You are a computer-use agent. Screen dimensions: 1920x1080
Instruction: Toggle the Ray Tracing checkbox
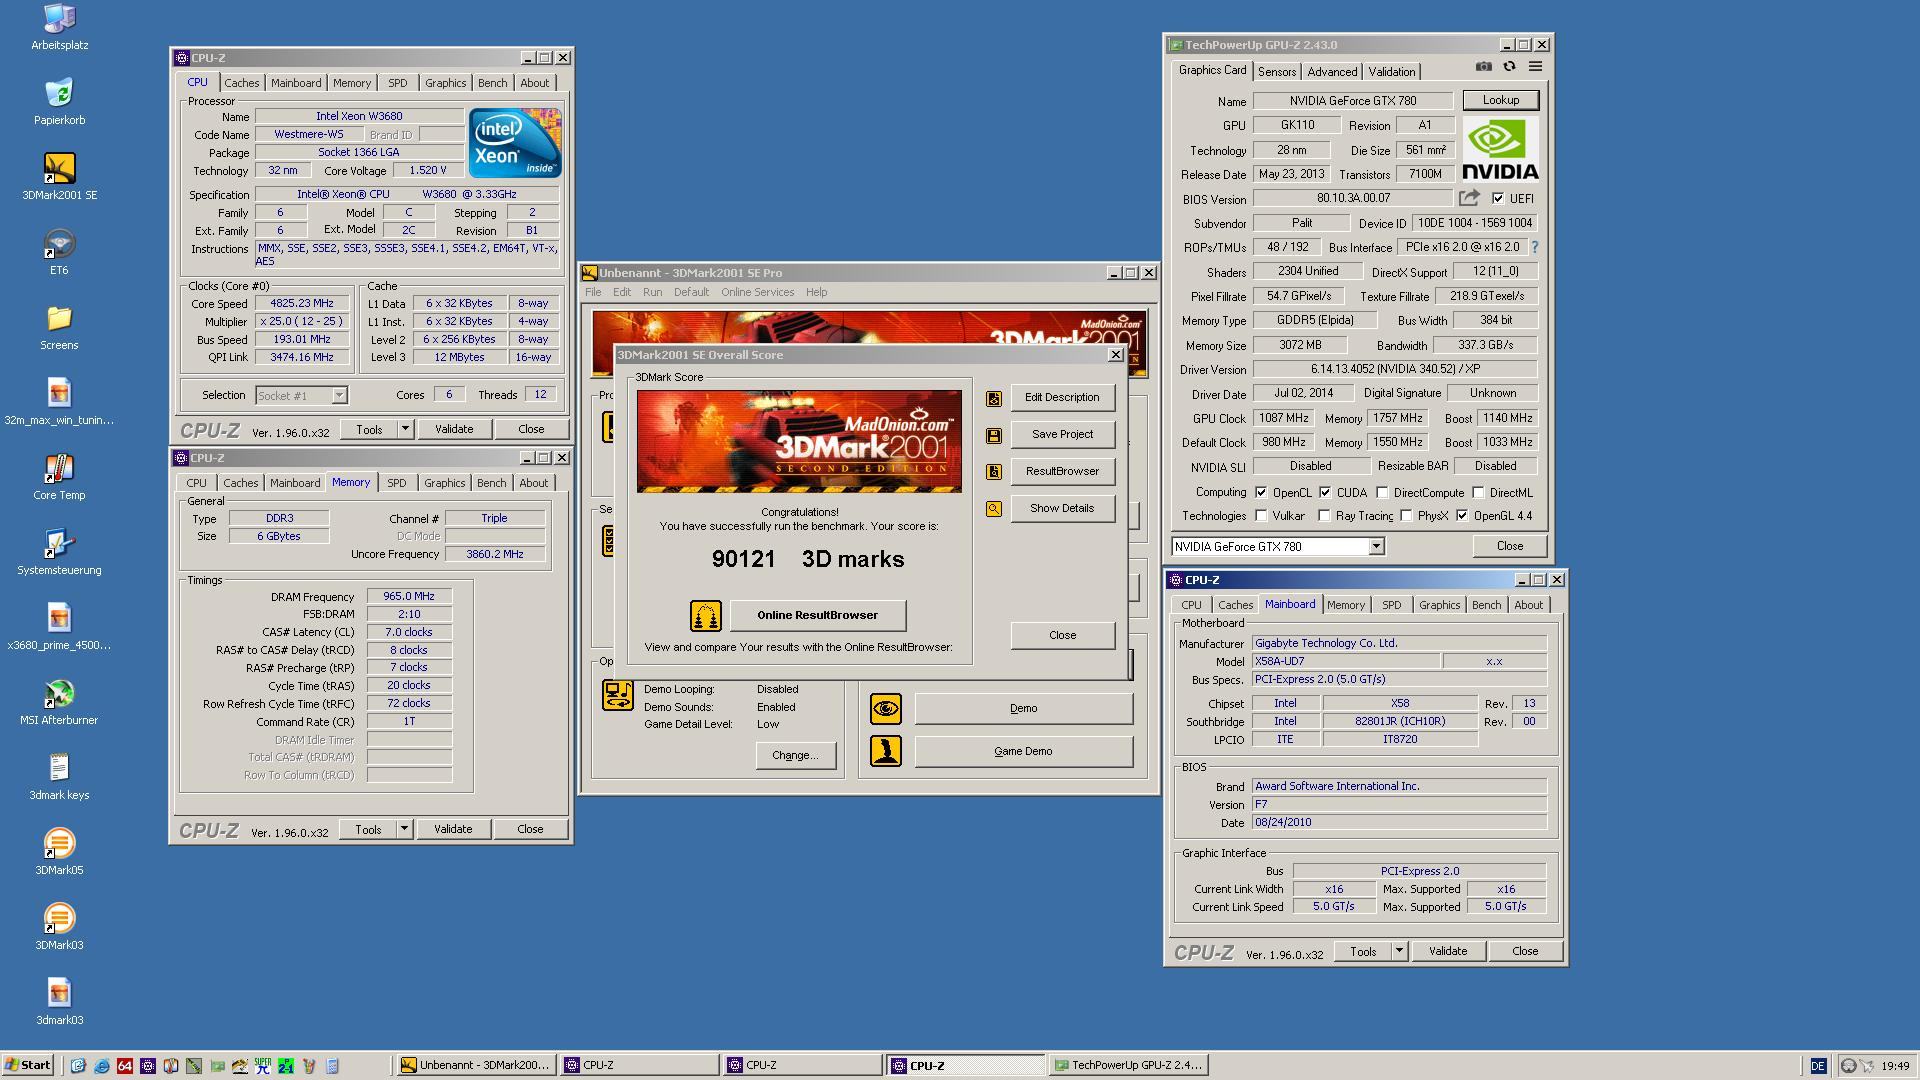click(x=1324, y=516)
